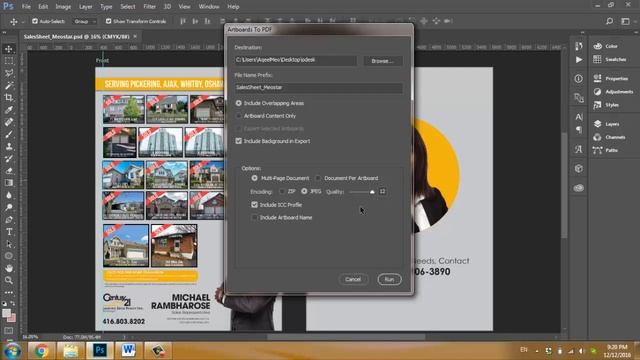Select the Path Selection tool
Viewport: 640px width, 360px height.
(x=9, y=244)
